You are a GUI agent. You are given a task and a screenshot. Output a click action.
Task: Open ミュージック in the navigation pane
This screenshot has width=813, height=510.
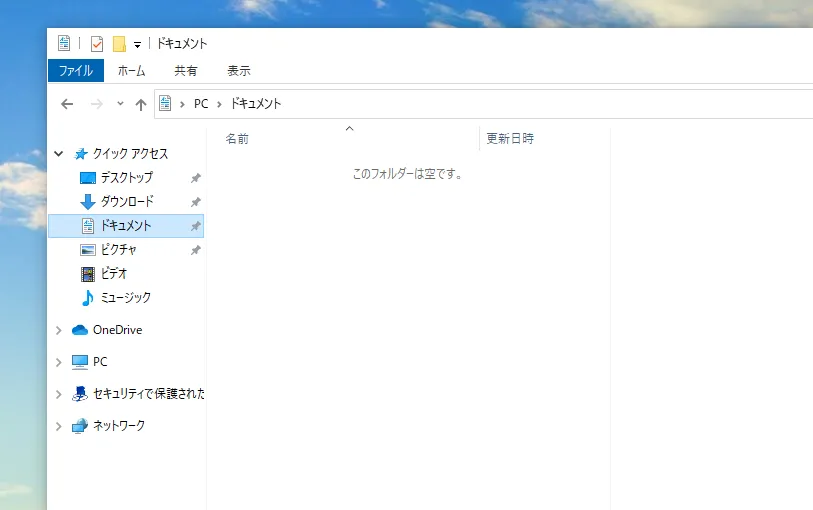click(125, 298)
